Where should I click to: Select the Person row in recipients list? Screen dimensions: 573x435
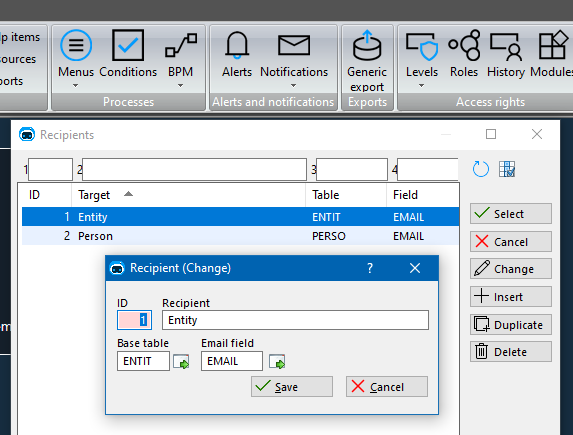tap(240, 236)
